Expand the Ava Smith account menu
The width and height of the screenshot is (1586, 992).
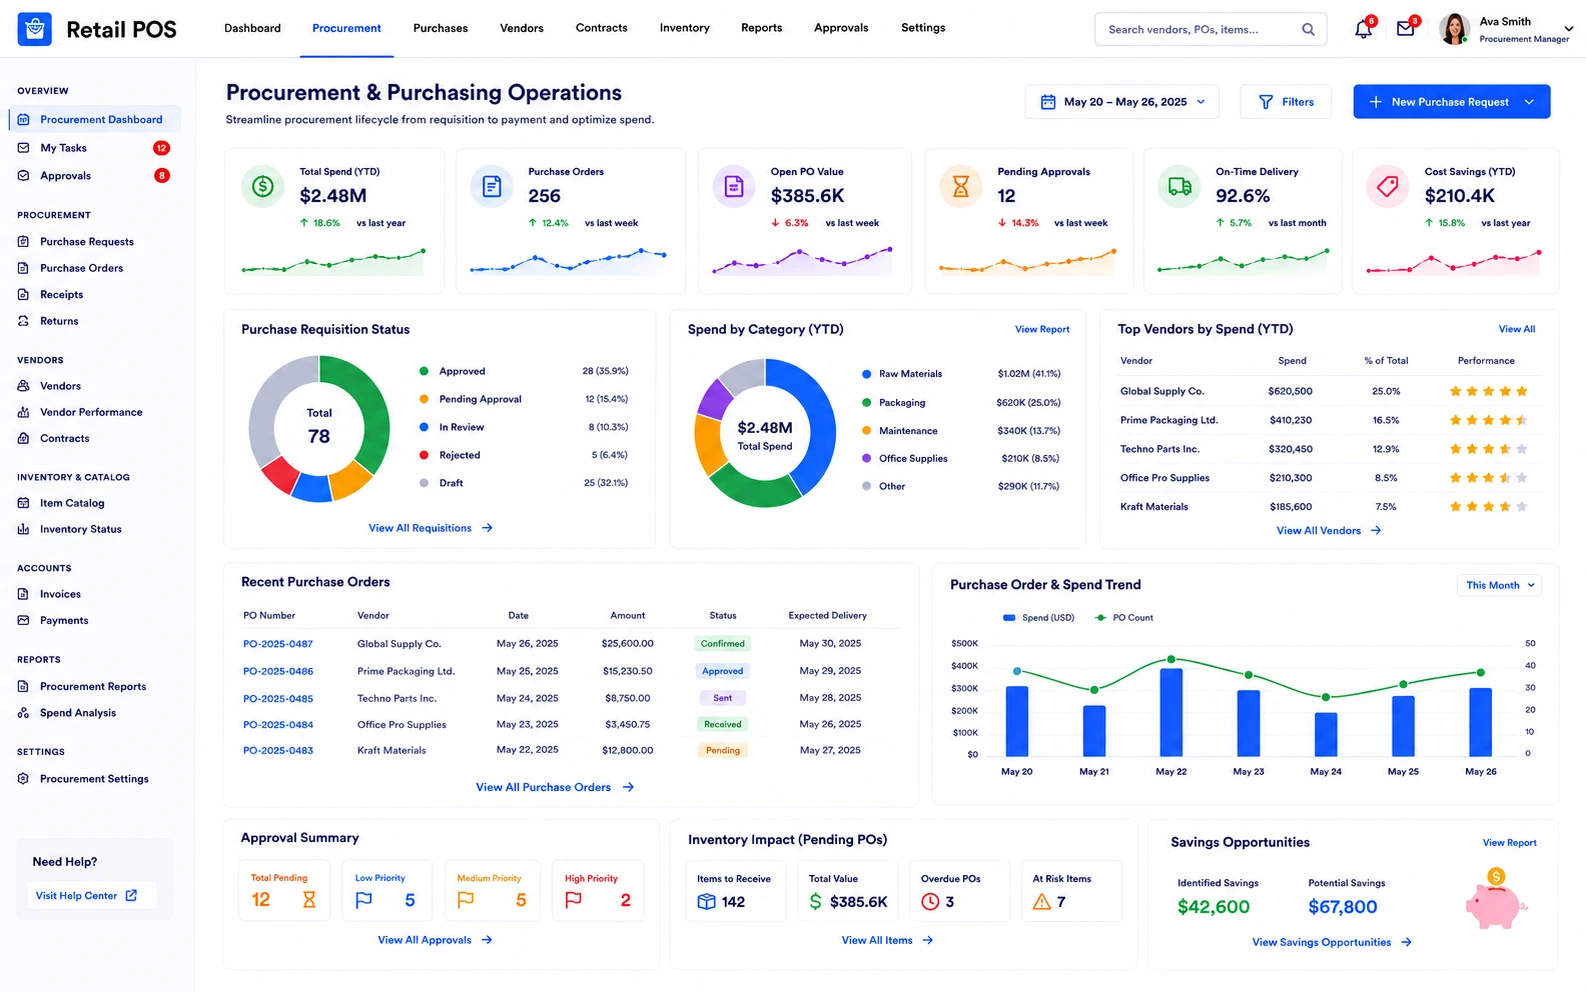point(1568,29)
